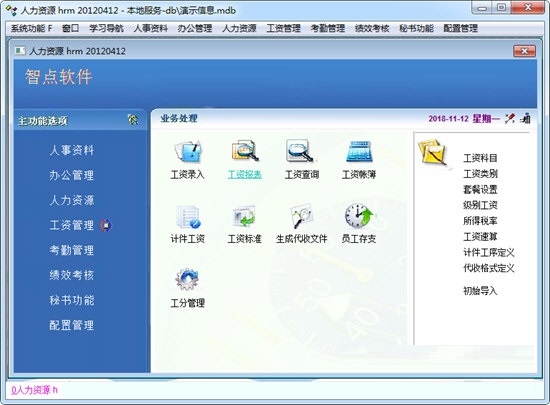Image resolution: width=550 pixels, height=405 pixels.
Task: Open the 工资管理 menu in menu bar
Action: [x=283, y=28]
